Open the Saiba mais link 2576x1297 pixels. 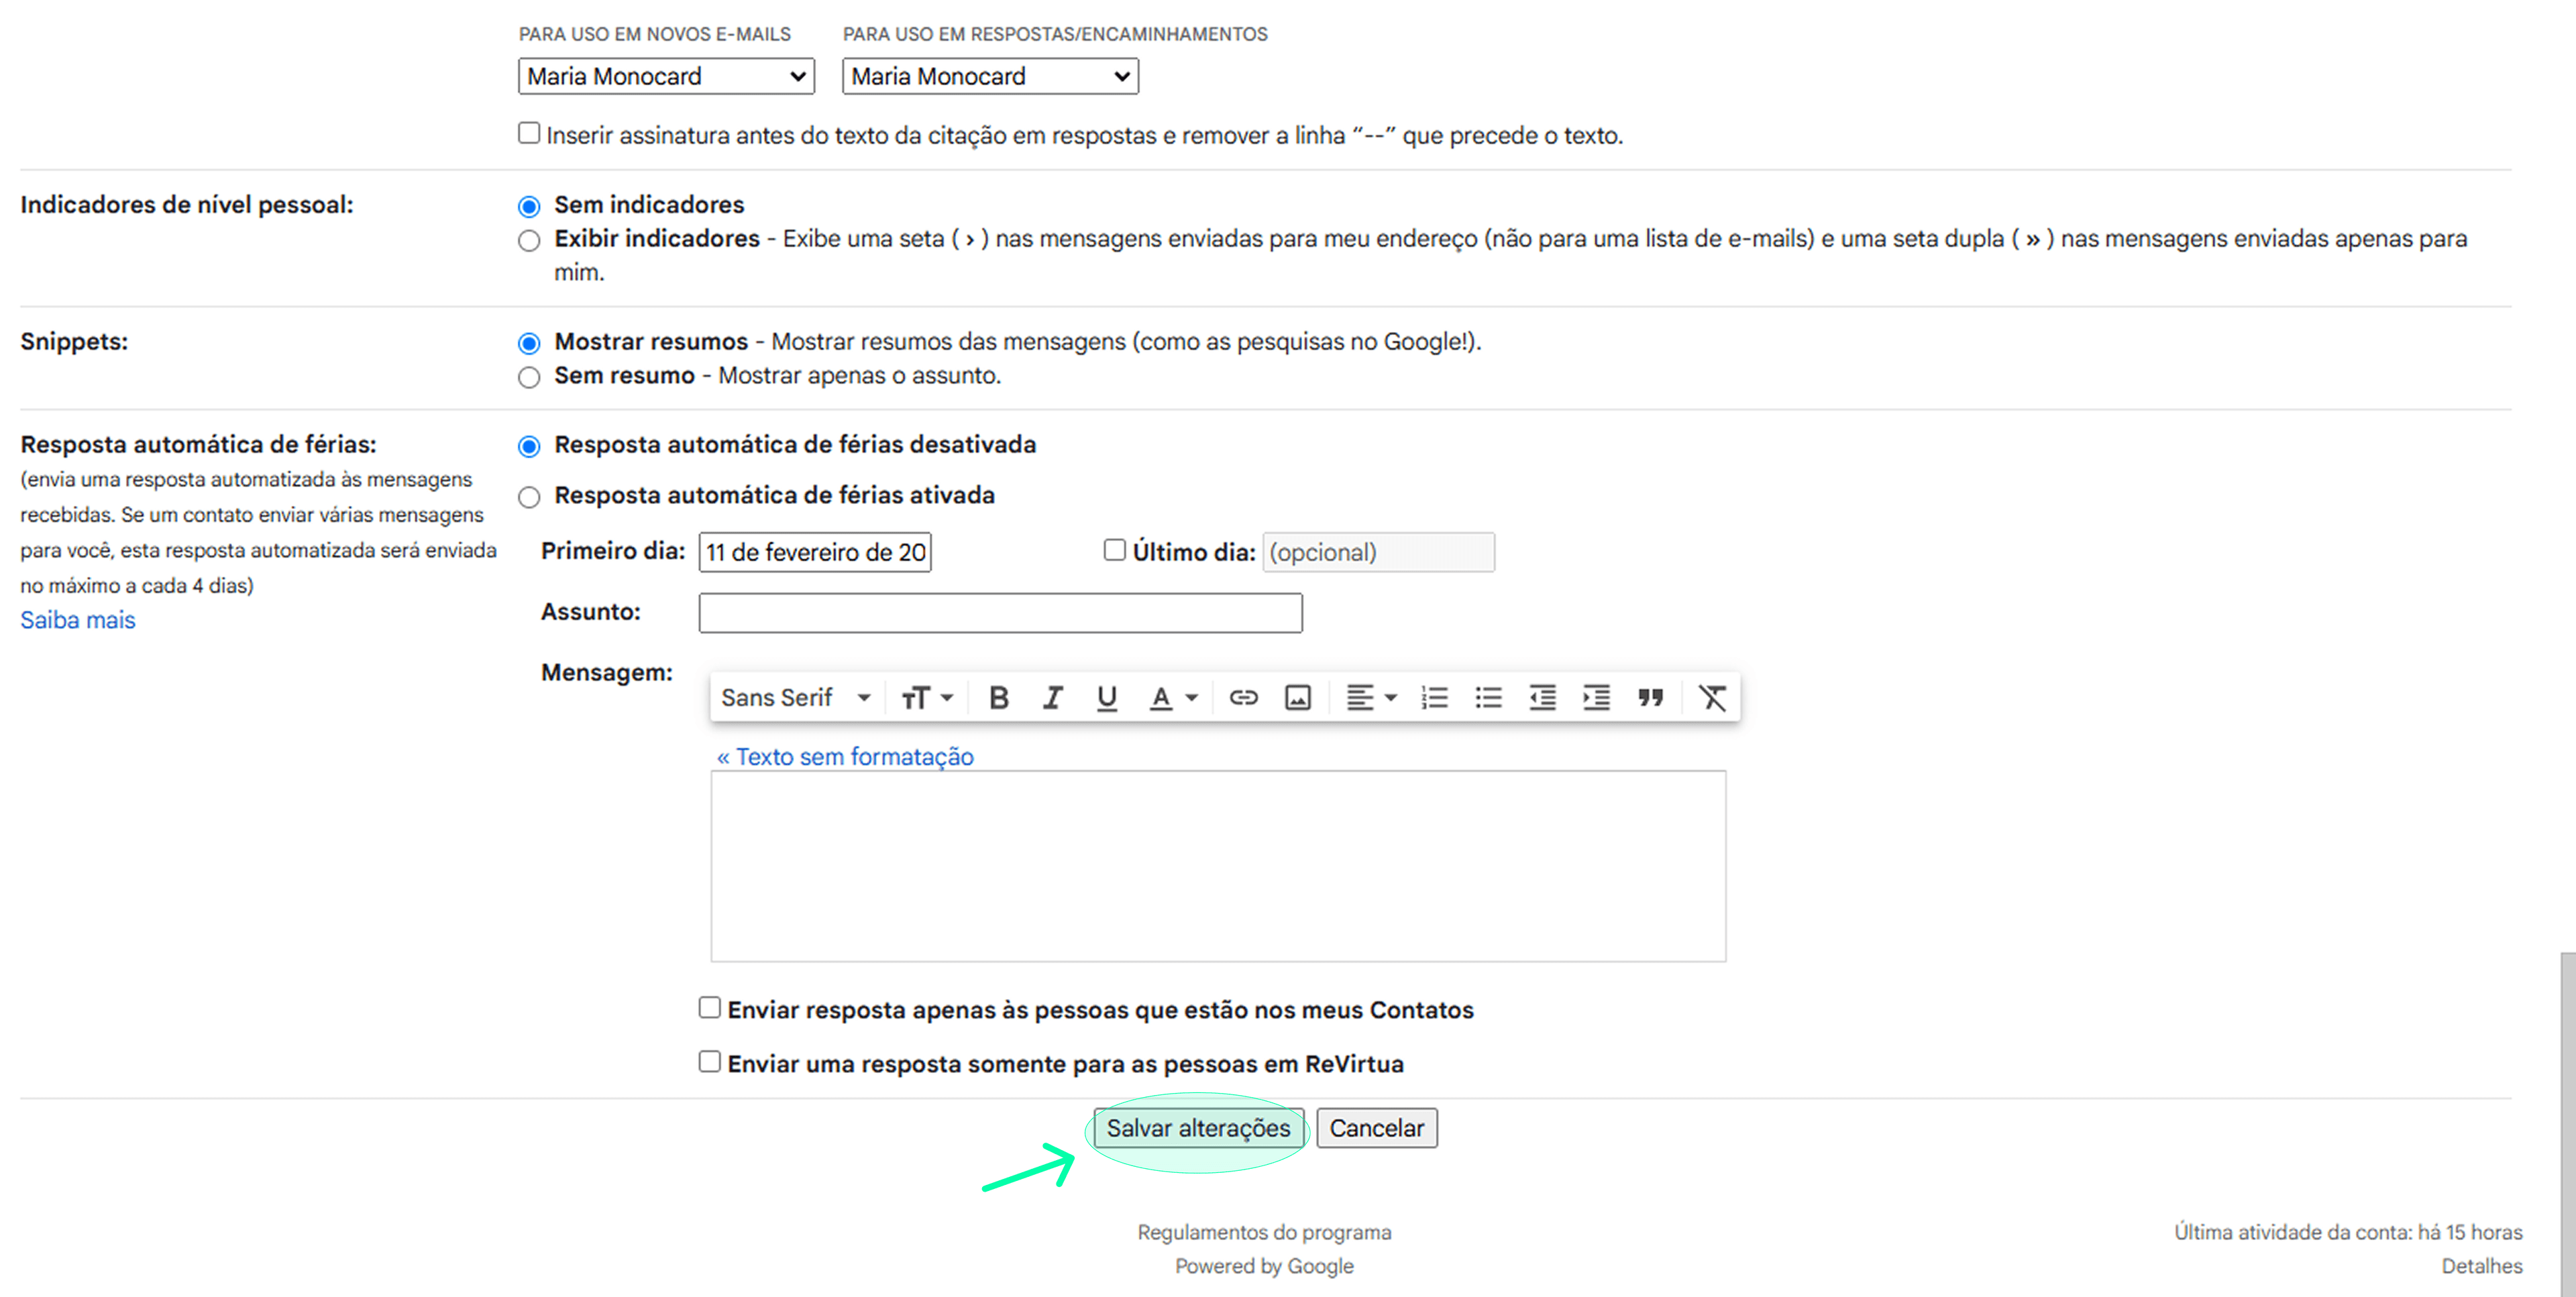tap(77, 620)
